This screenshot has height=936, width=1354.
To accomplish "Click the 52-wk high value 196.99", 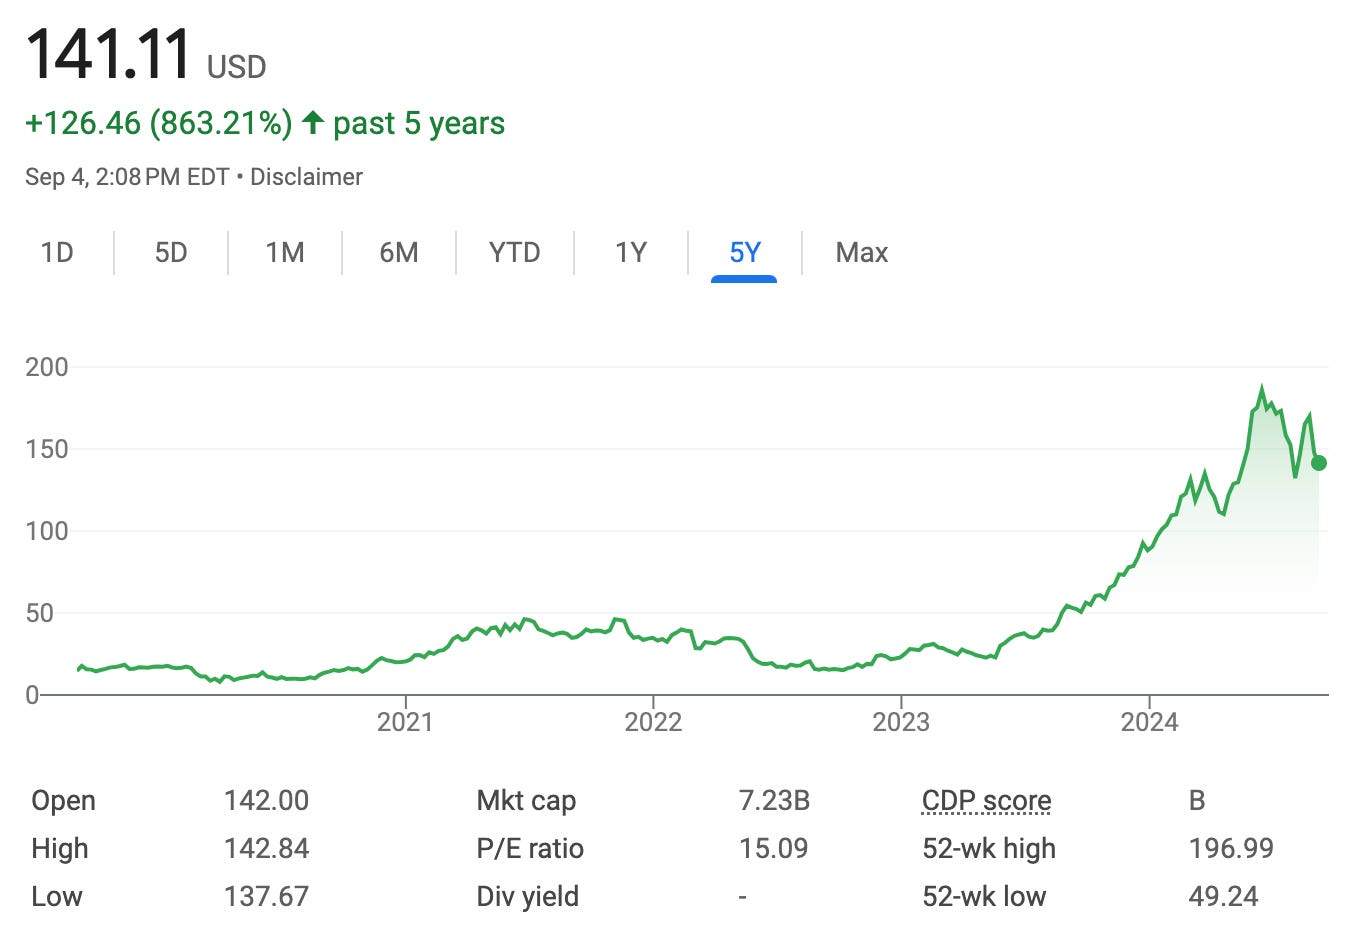I will pyautogui.click(x=1231, y=849).
